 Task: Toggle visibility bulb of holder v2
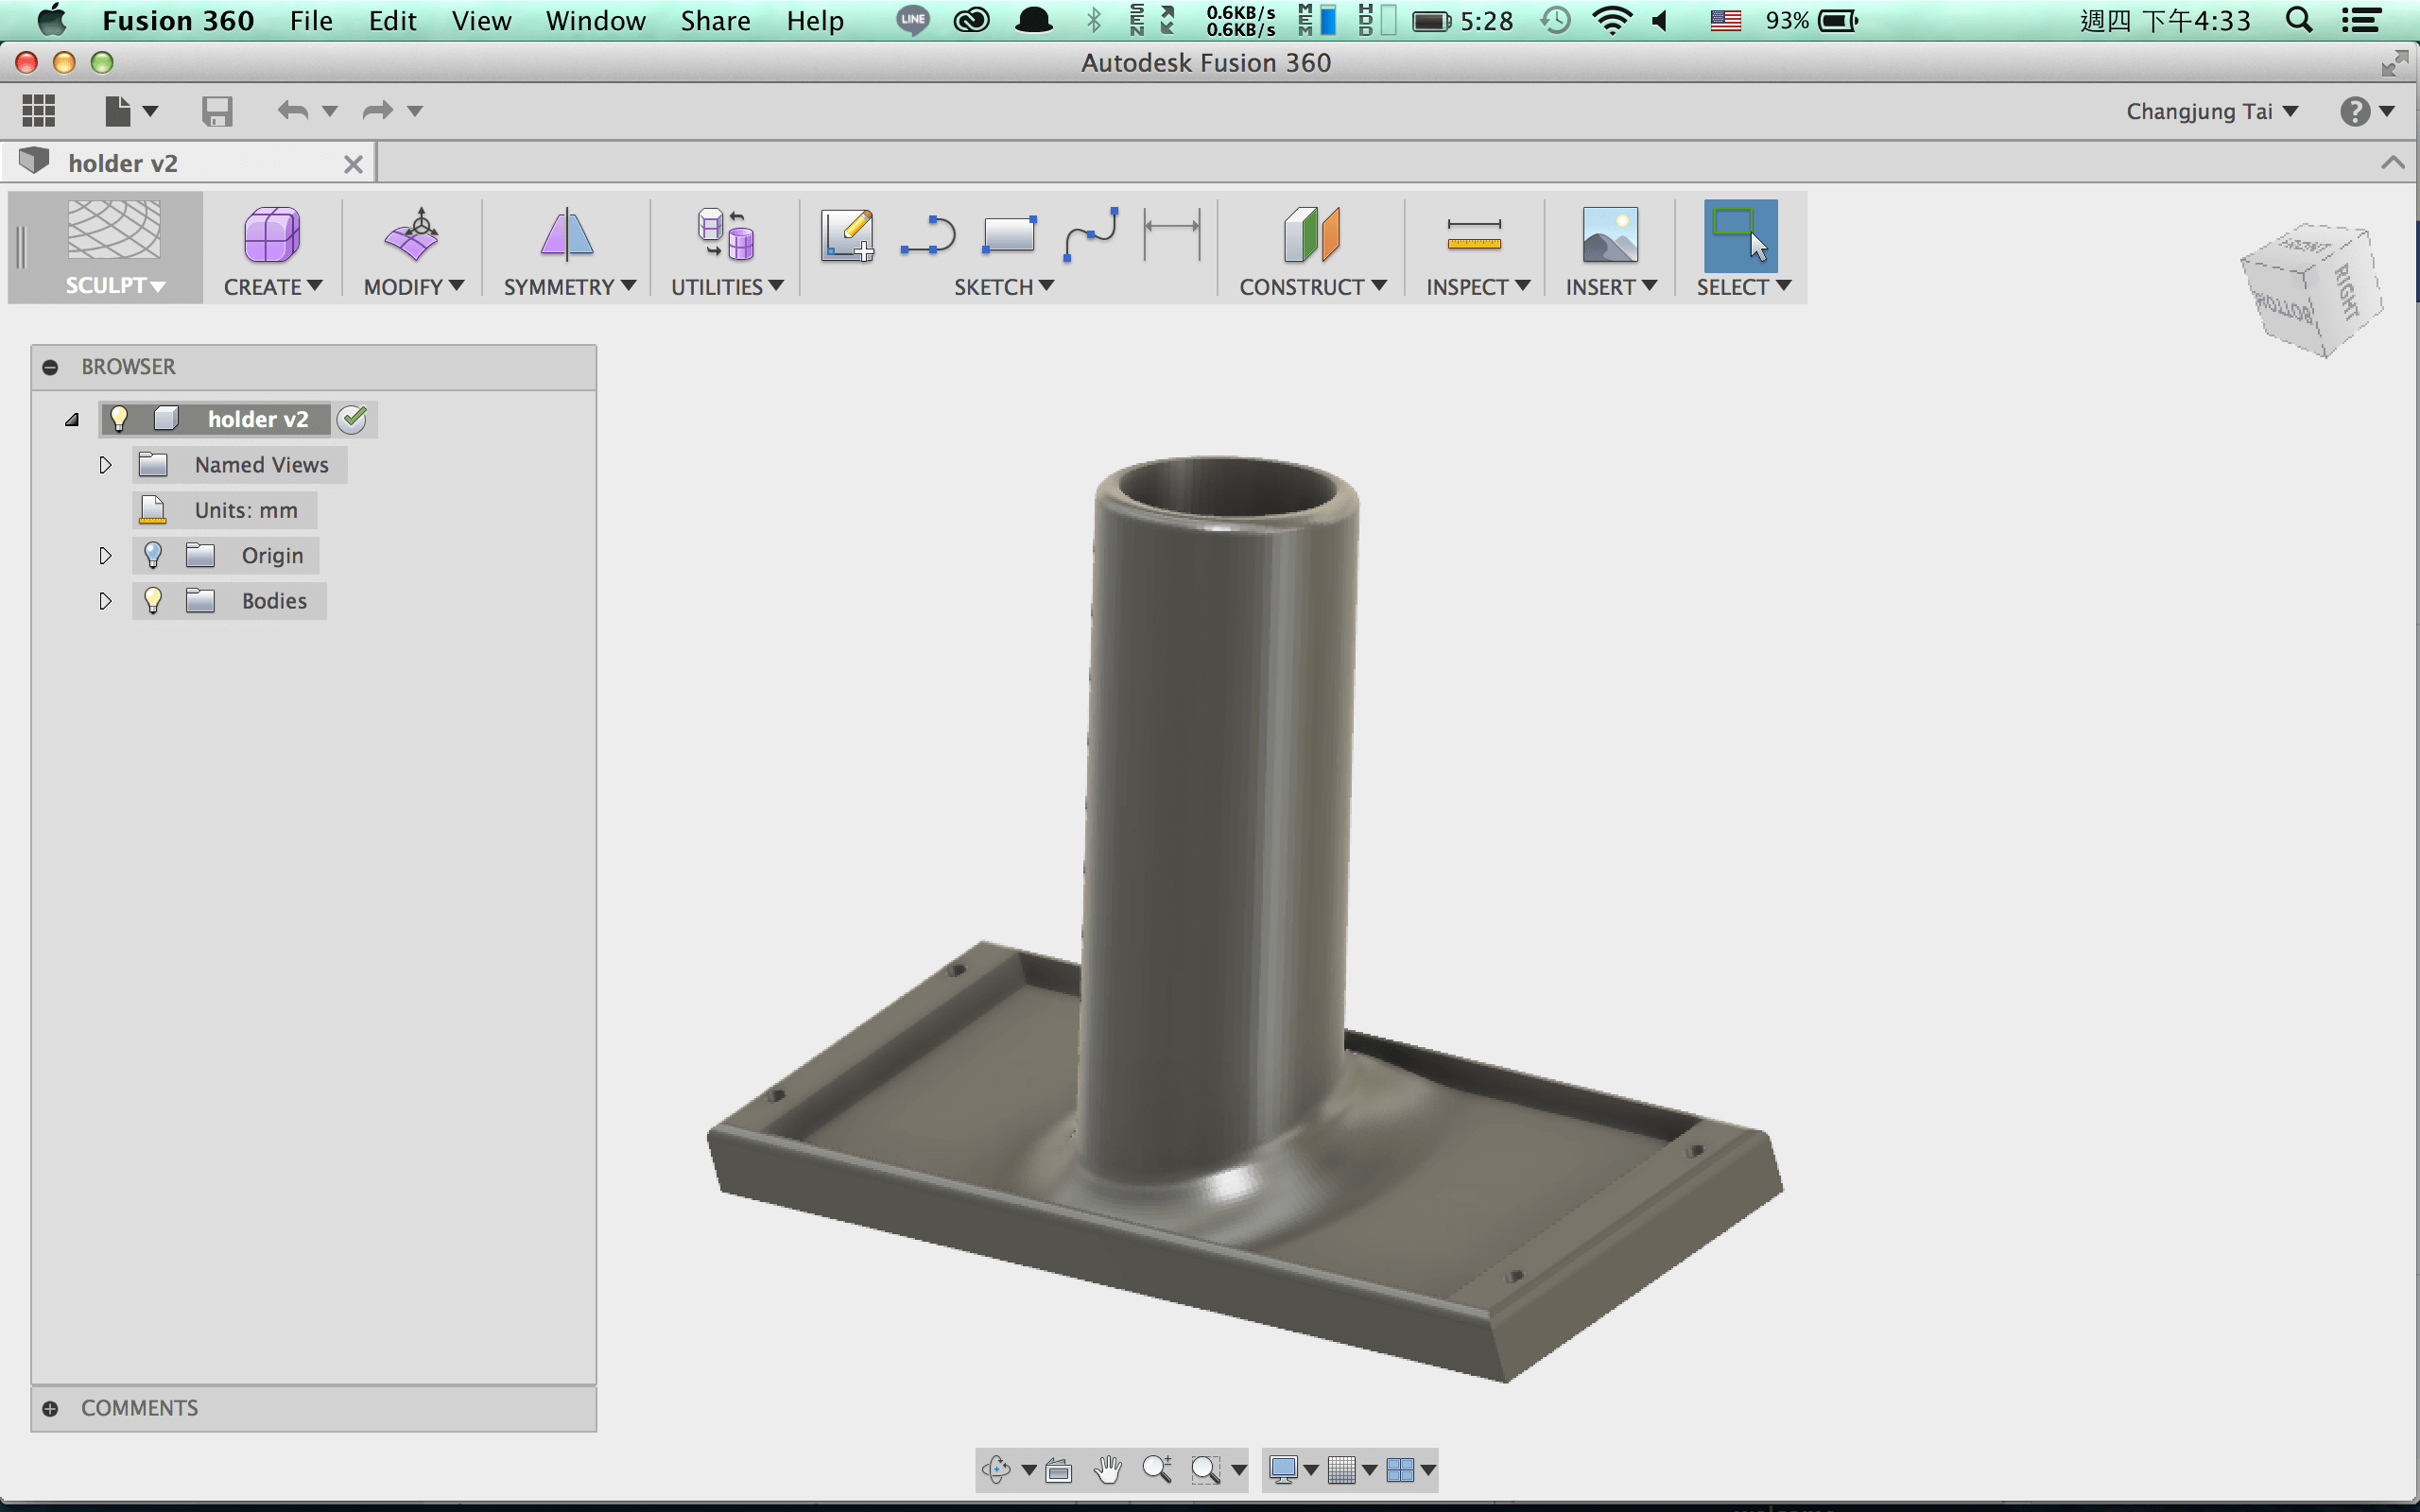pyautogui.click(x=119, y=419)
